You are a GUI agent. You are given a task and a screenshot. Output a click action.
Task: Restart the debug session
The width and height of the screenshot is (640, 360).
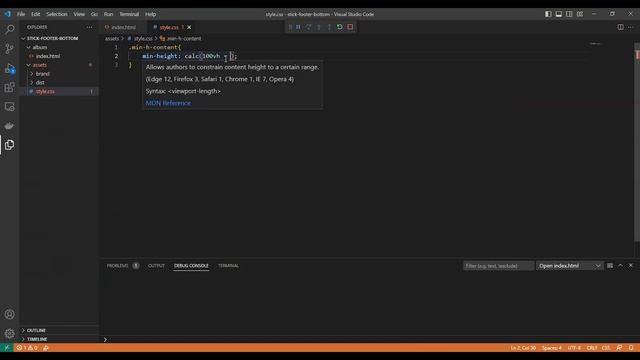point(340,27)
